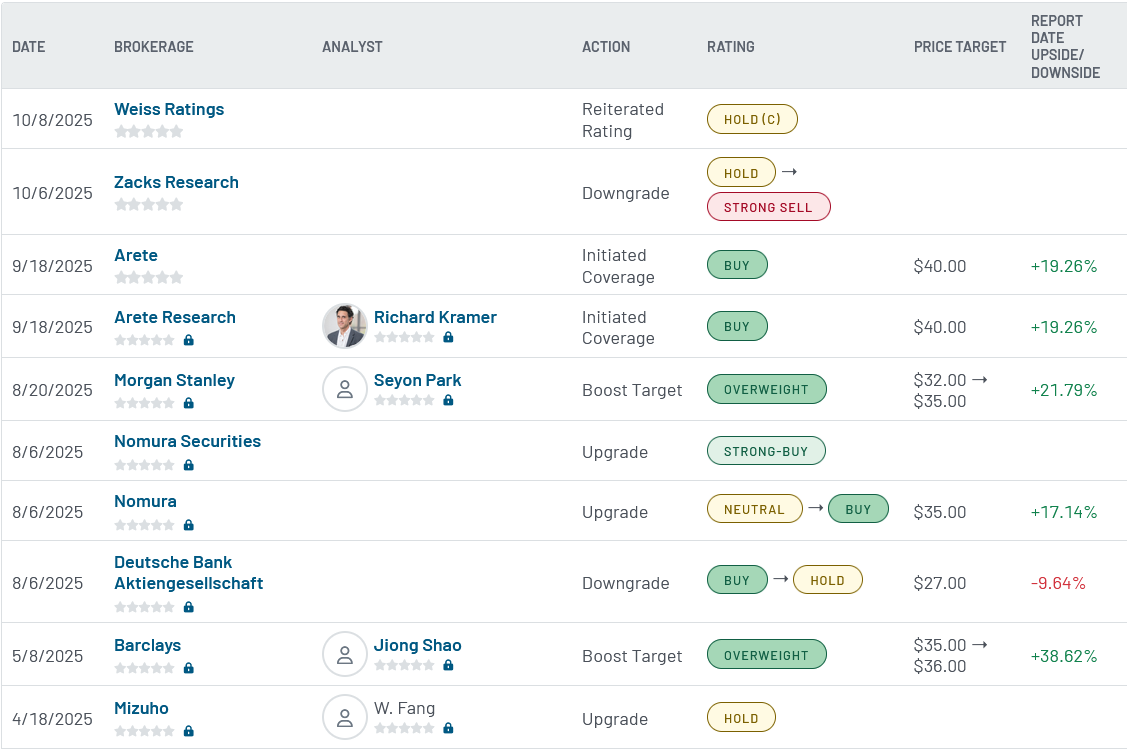Click the -9.64% downside value
Screen dimensions: 1127x749
pyautogui.click(x=1058, y=583)
